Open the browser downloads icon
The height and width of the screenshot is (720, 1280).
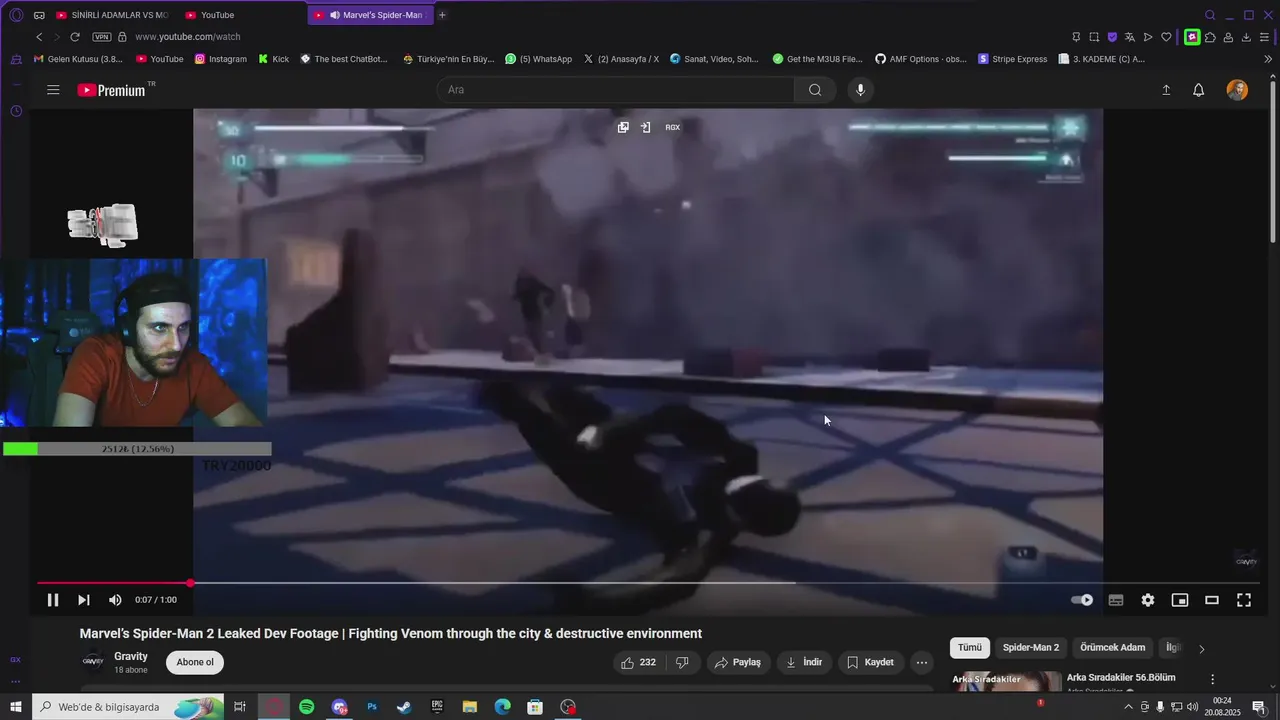click(x=1246, y=37)
